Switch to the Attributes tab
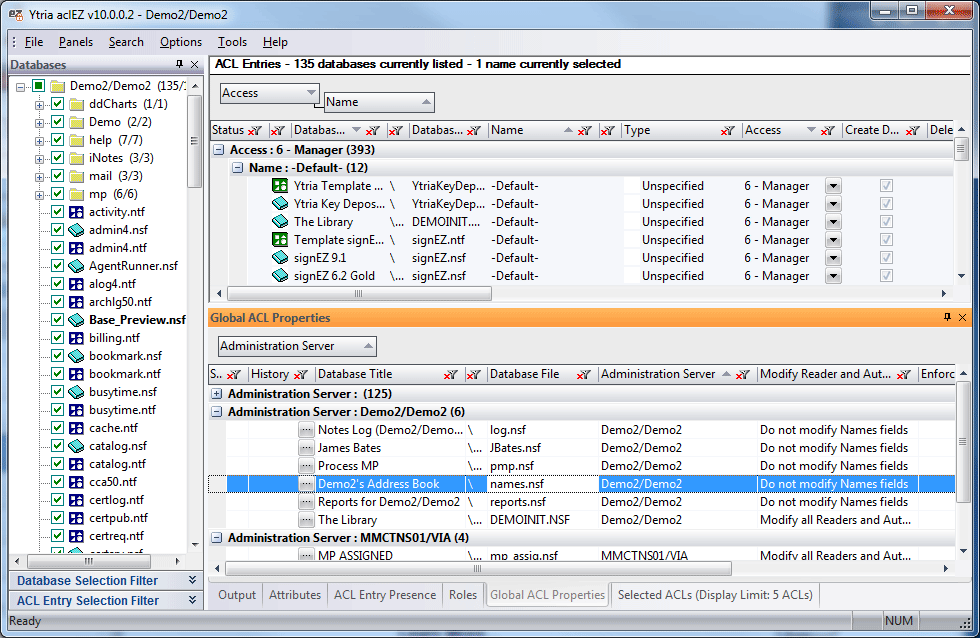 295,595
